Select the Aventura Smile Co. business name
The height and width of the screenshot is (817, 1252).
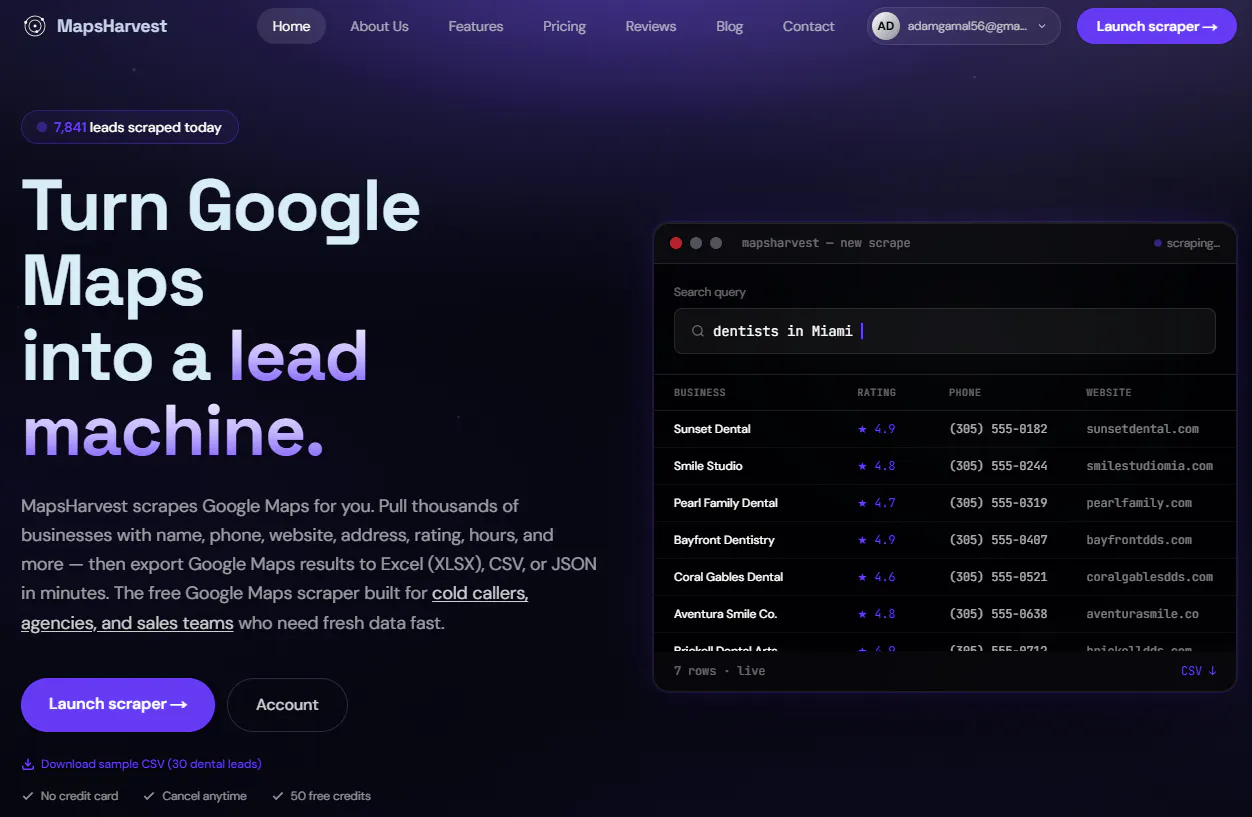coord(725,614)
